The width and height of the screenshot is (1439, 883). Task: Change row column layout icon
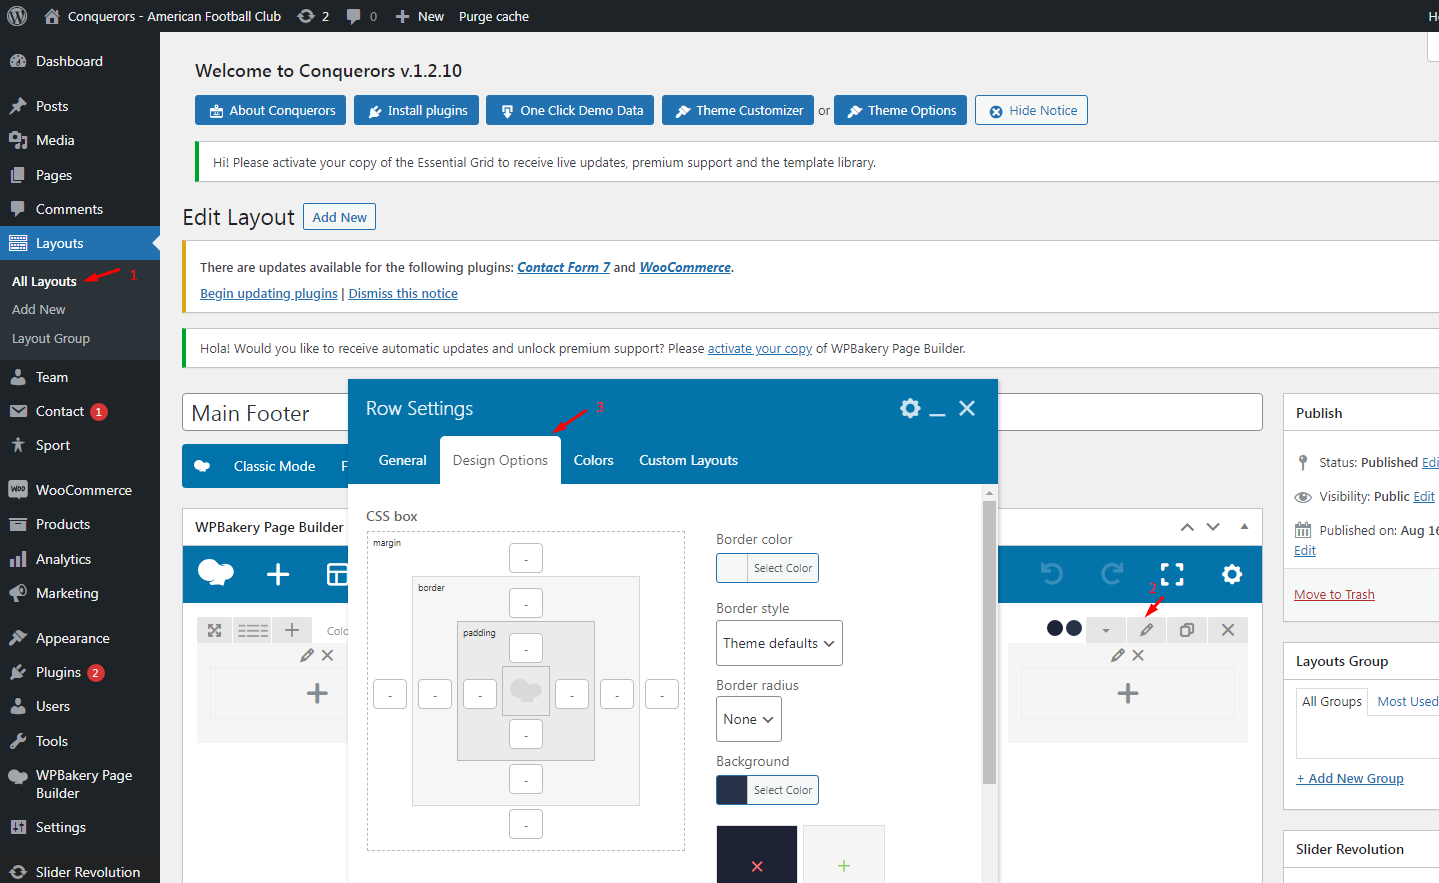(252, 630)
